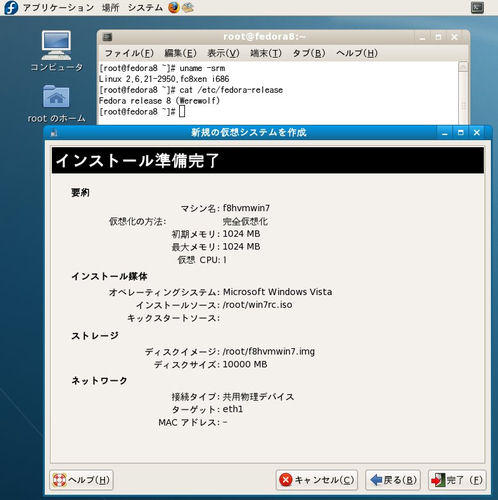
Task: Click the キャンセル(C) button
Action: [x=317, y=480]
